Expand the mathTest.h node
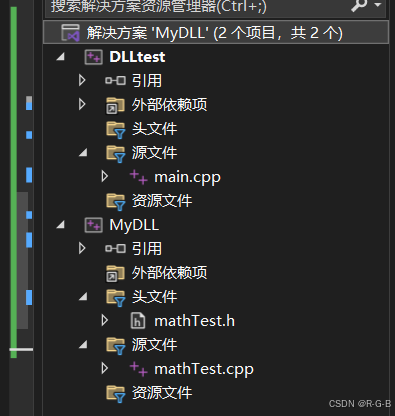The height and width of the screenshot is (416, 395). pos(105,320)
